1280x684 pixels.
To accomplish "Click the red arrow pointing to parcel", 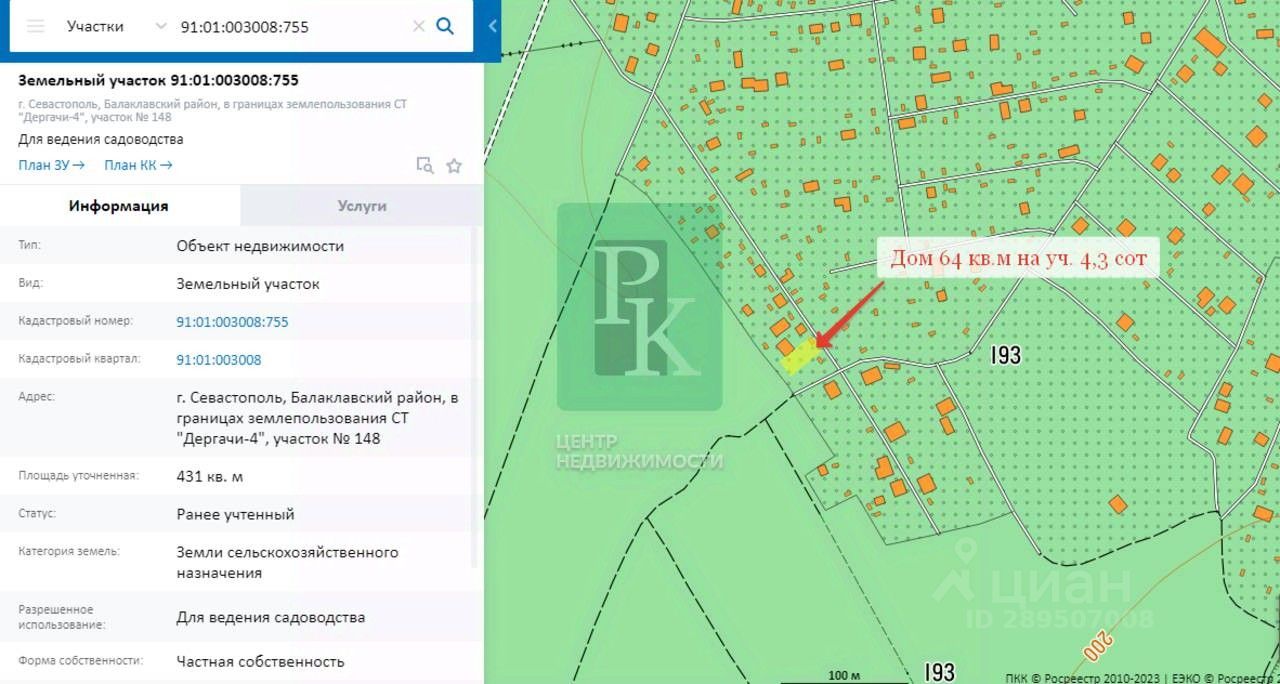I will [850, 315].
